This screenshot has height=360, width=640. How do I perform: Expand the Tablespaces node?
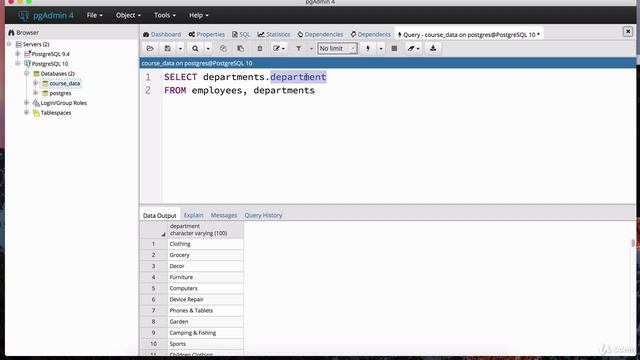click(27, 113)
